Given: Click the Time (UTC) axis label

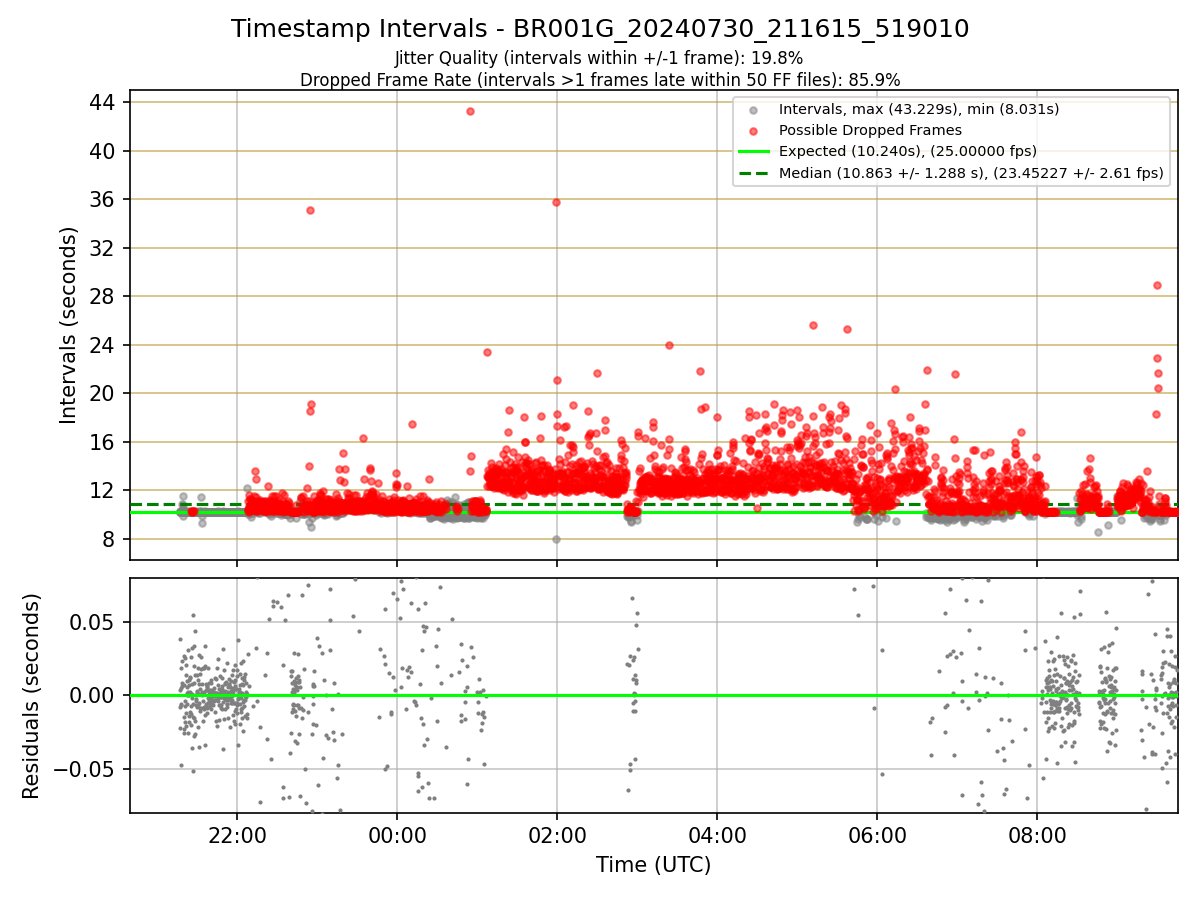Looking at the screenshot, I should [654, 865].
